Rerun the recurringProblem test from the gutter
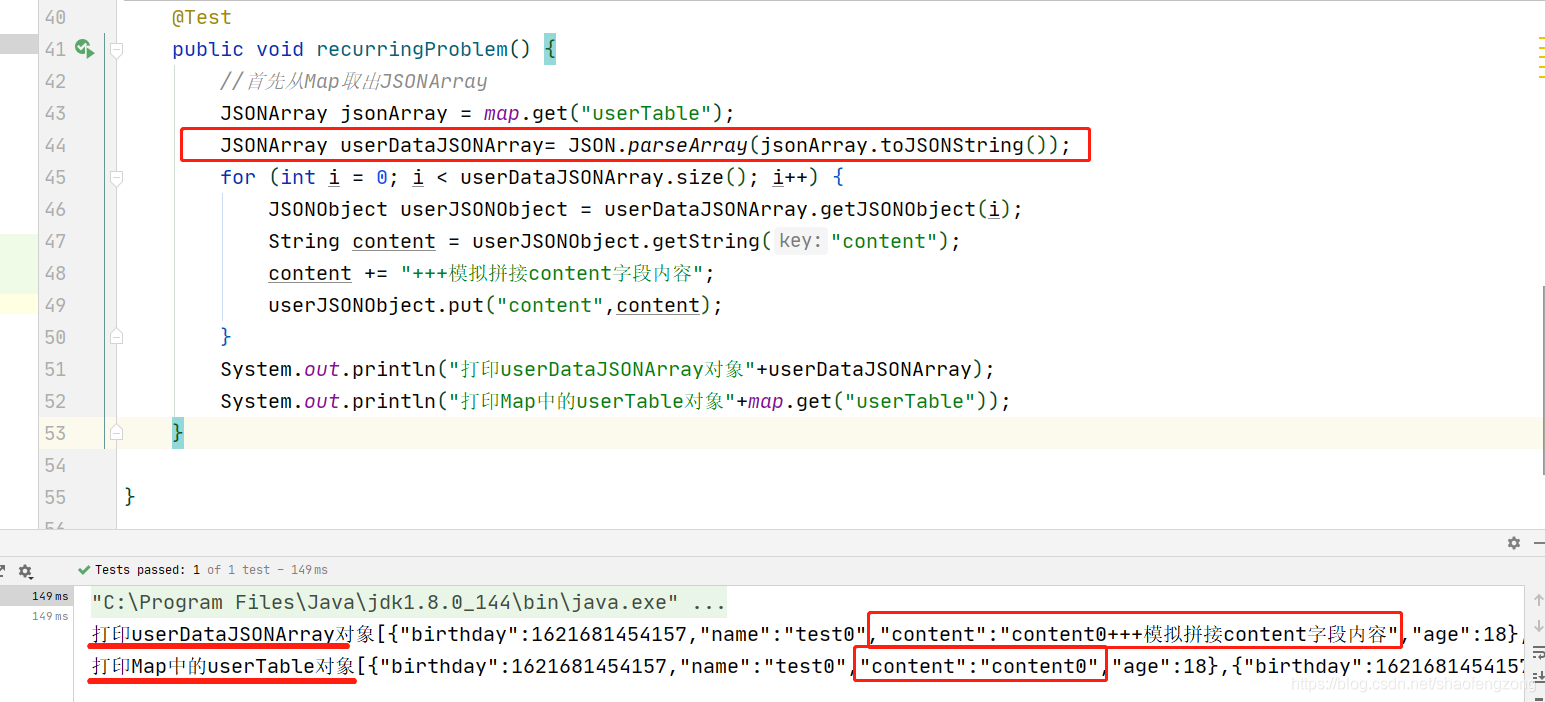1545x702 pixels. tap(83, 47)
